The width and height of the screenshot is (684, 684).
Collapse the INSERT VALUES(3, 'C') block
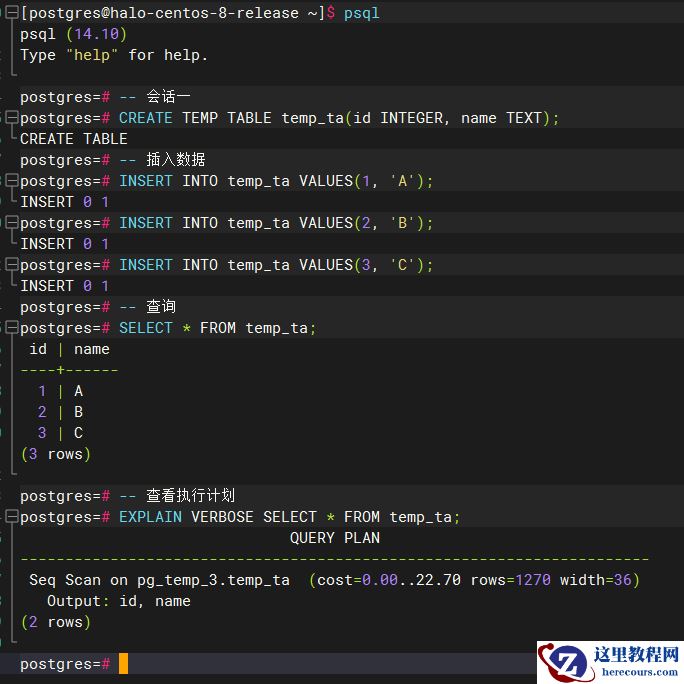[12, 265]
